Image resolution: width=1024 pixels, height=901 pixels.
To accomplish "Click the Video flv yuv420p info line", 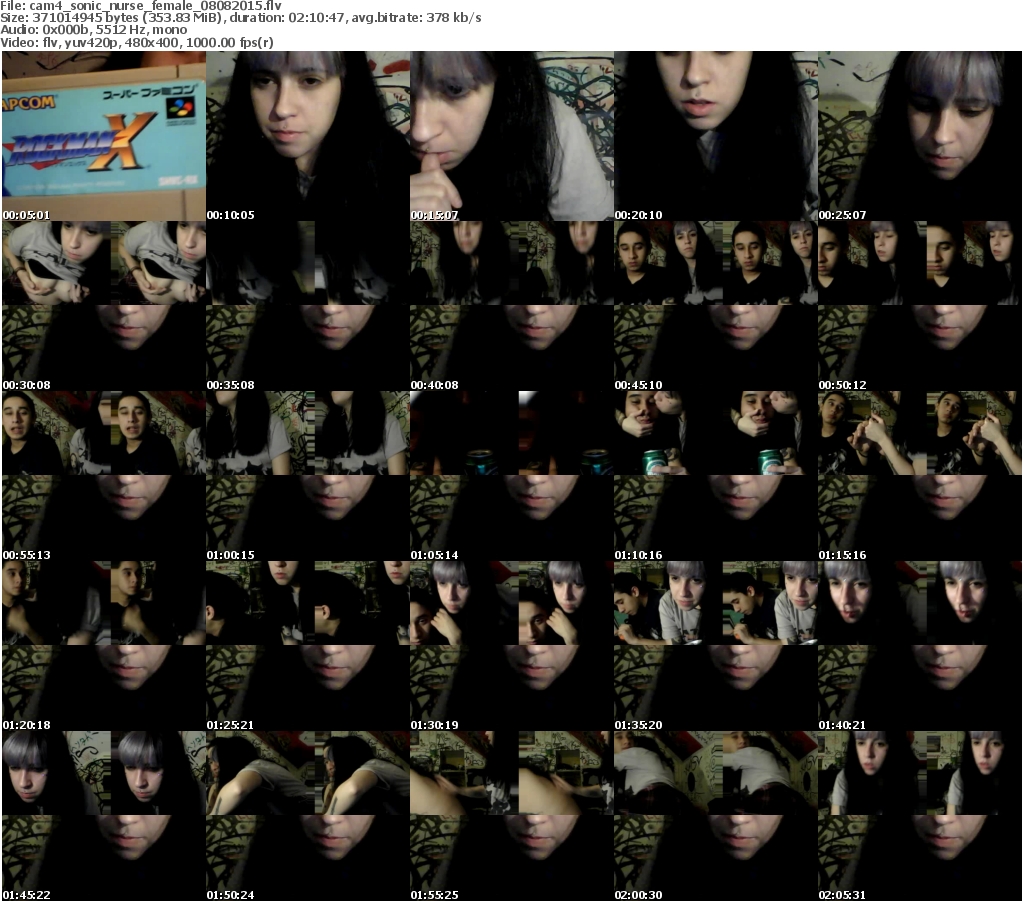I will click(137, 42).
